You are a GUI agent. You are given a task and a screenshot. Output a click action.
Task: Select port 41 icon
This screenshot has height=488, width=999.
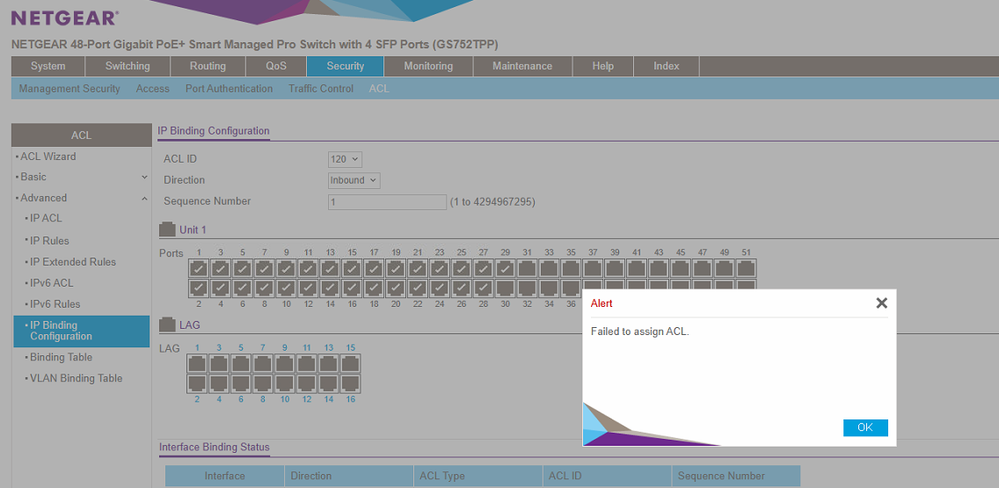click(x=637, y=268)
